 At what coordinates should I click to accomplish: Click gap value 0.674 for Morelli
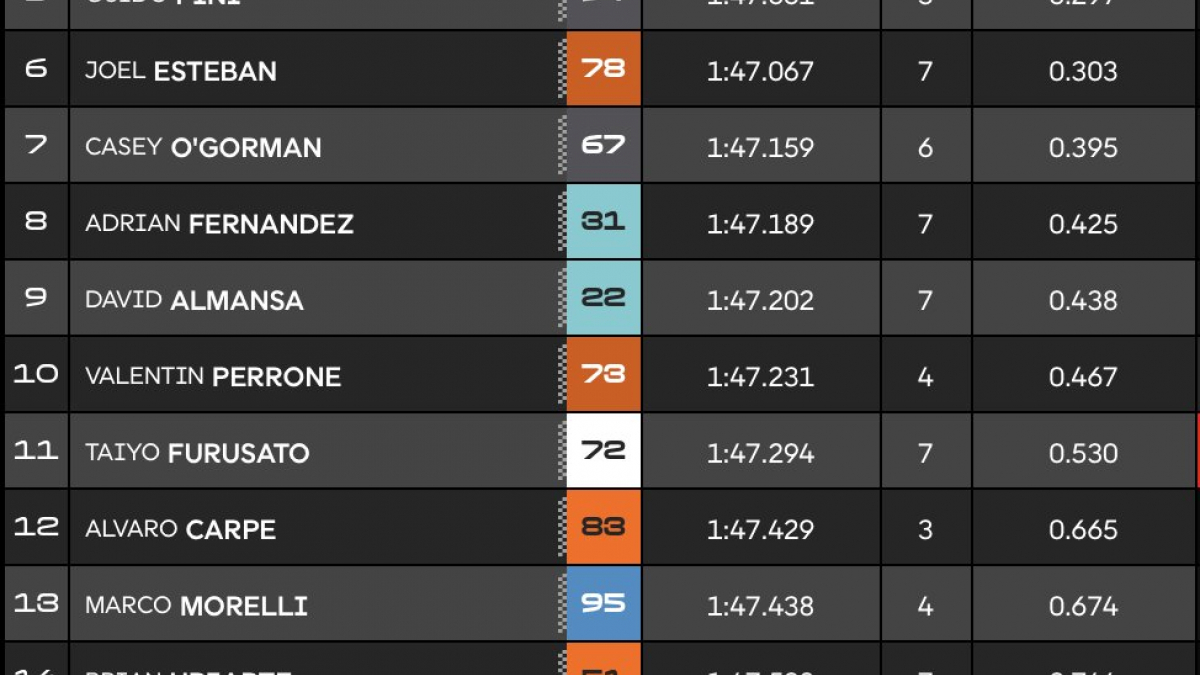1083,606
